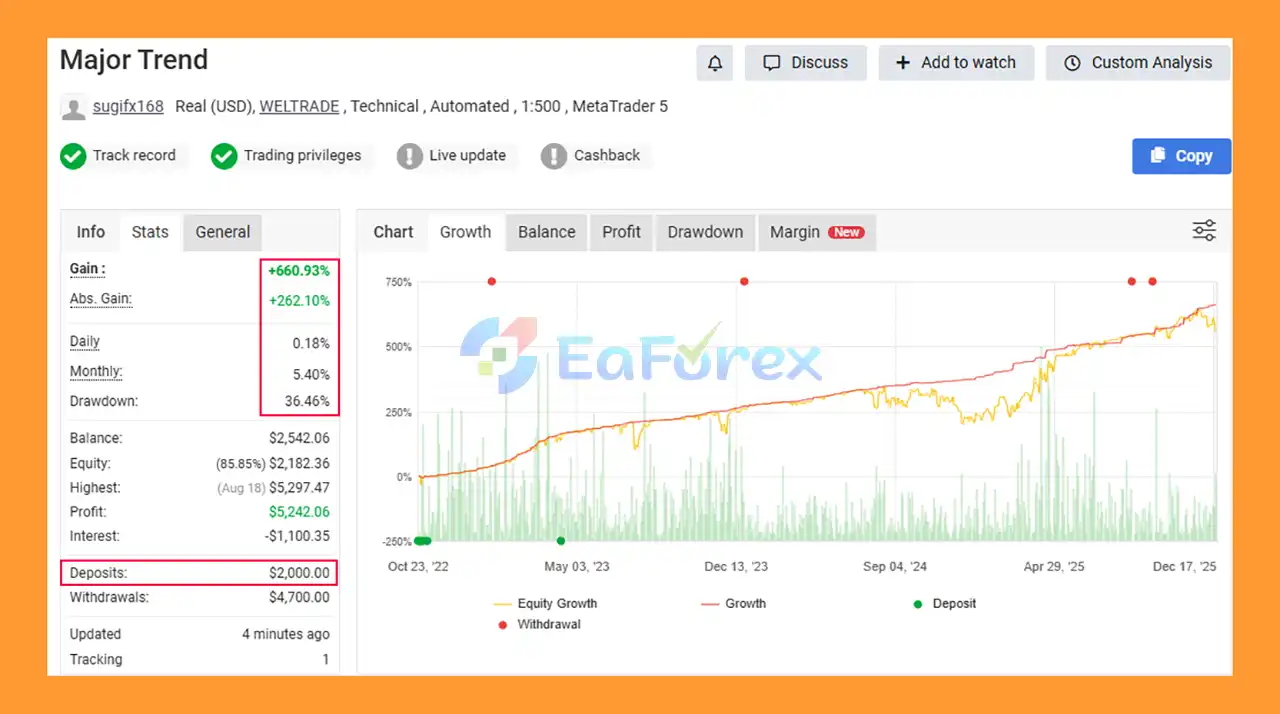Toggle the Growth line in legend
The width and height of the screenshot is (1280, 714).
pyautogui.click(x=733, y=604)
